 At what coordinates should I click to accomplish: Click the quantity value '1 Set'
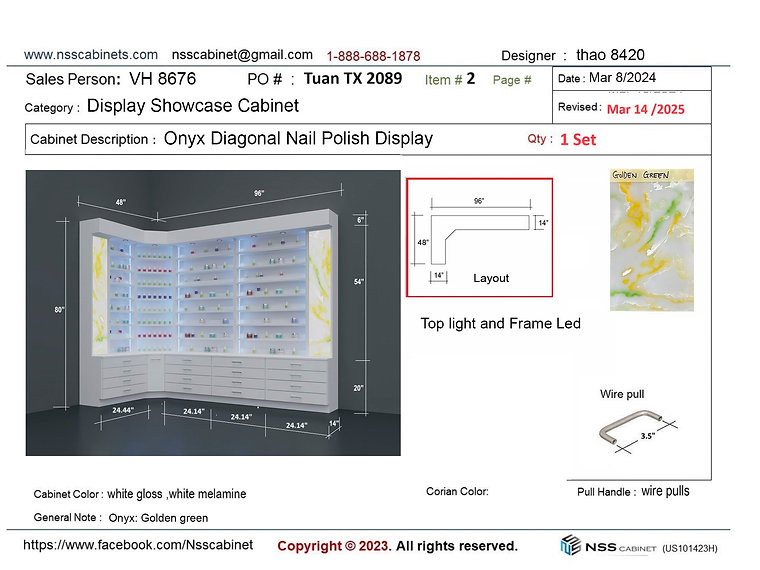(x=578, y=140)
